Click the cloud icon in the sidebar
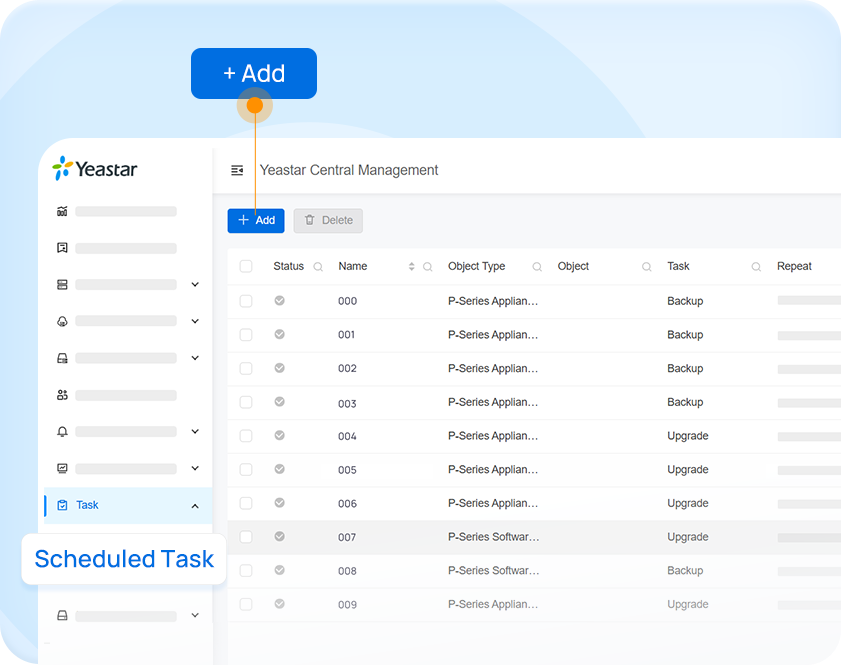Screen dimensions: 841x665 (62, 320)
